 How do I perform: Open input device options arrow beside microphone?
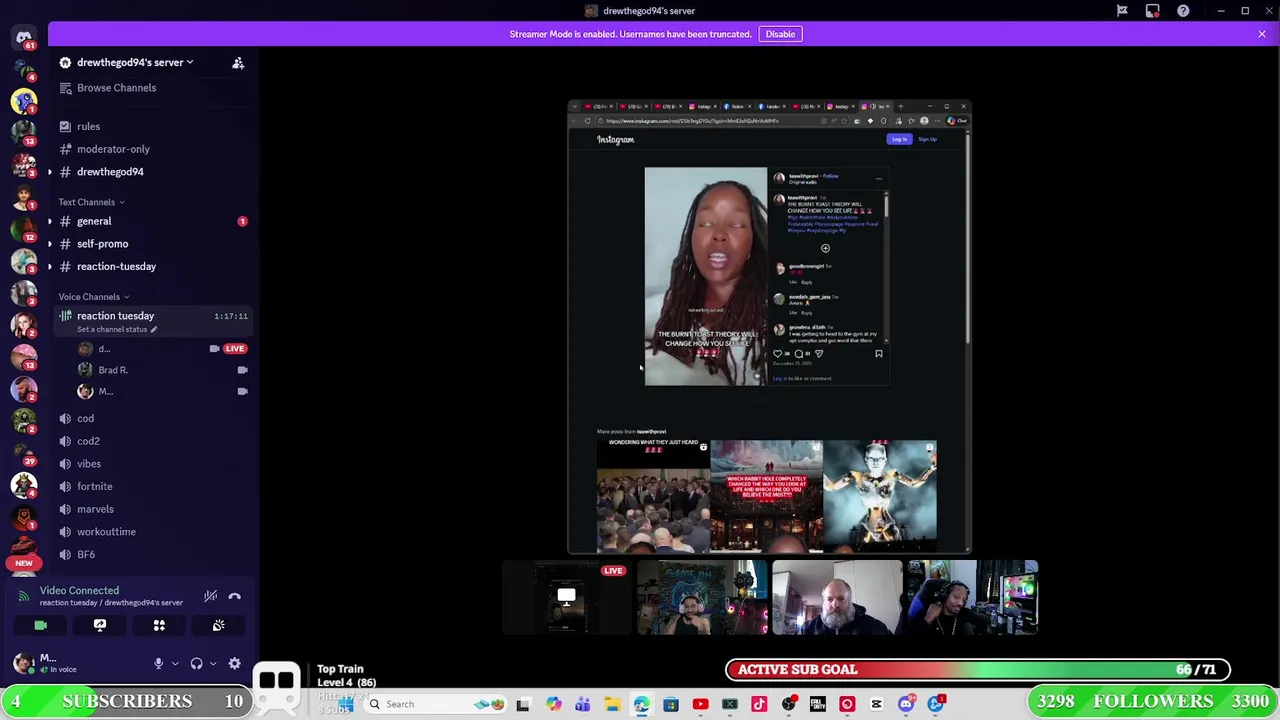pos(175,663)
